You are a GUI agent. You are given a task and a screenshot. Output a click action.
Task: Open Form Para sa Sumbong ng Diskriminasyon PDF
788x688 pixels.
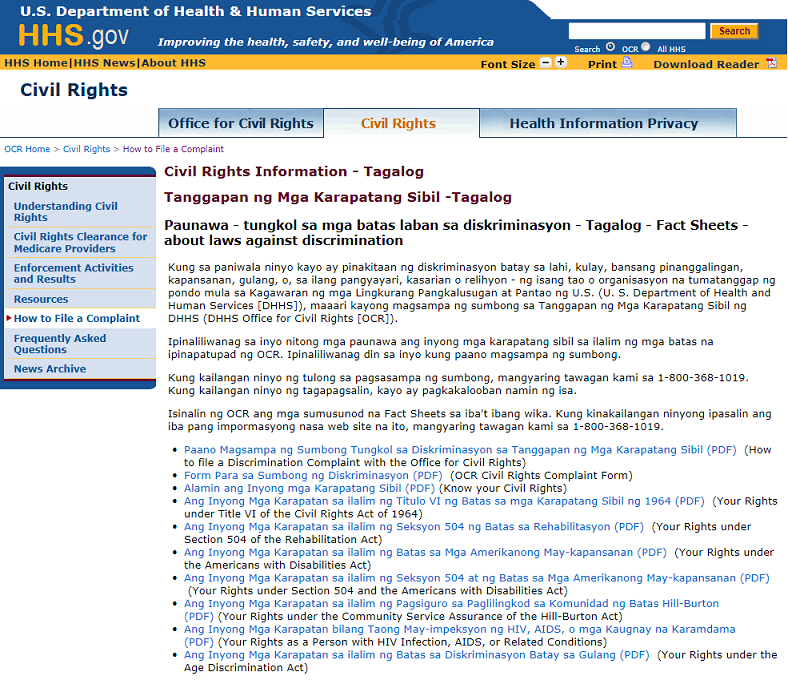click(x=313, y=475)
